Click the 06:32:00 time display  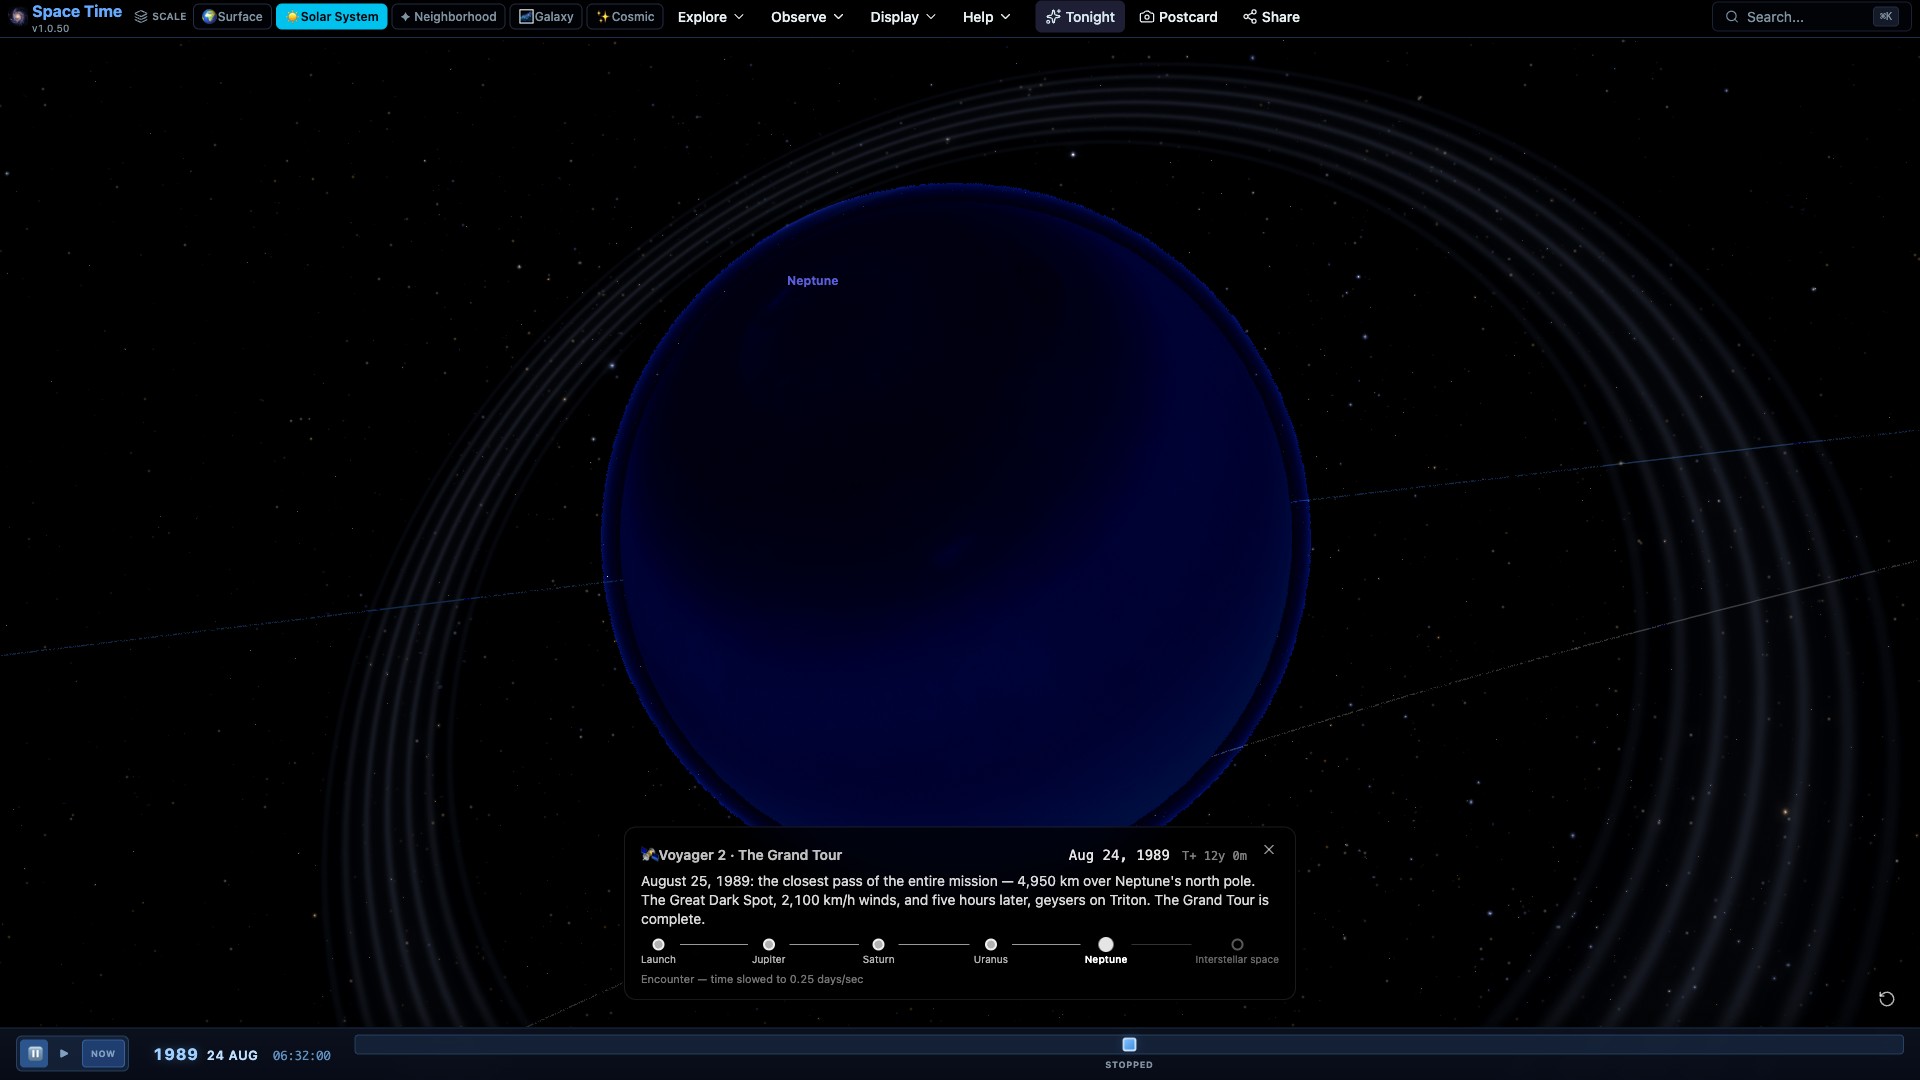point(301,1056)
